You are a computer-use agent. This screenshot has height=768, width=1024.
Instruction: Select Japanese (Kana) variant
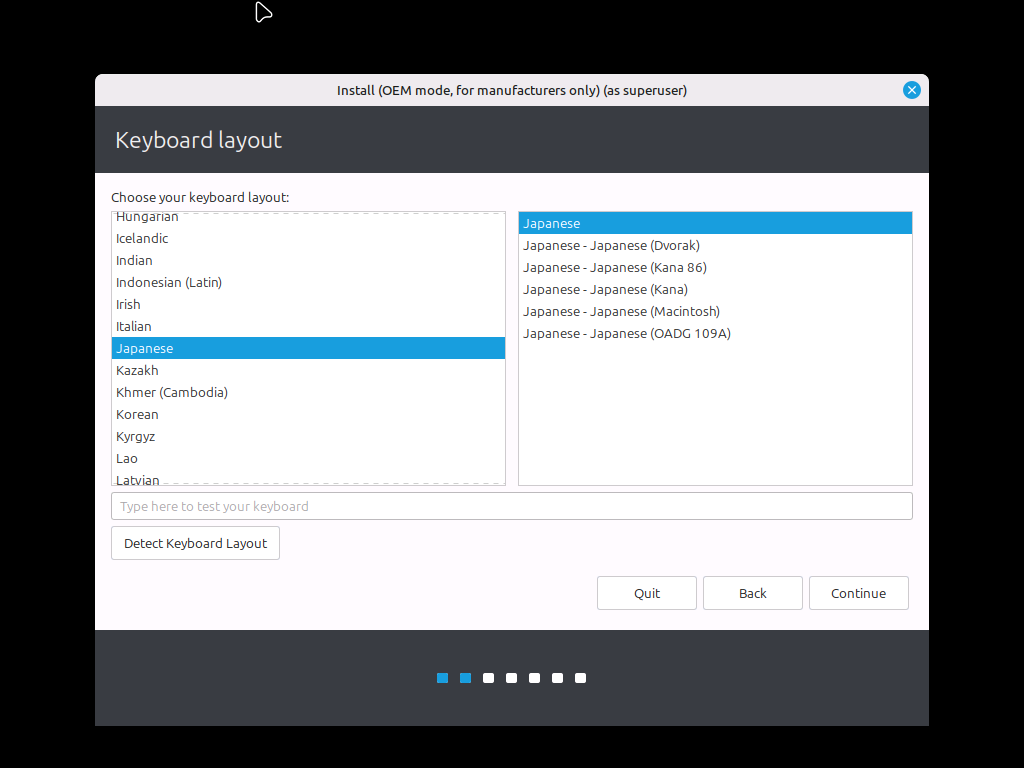pos(605,289)
